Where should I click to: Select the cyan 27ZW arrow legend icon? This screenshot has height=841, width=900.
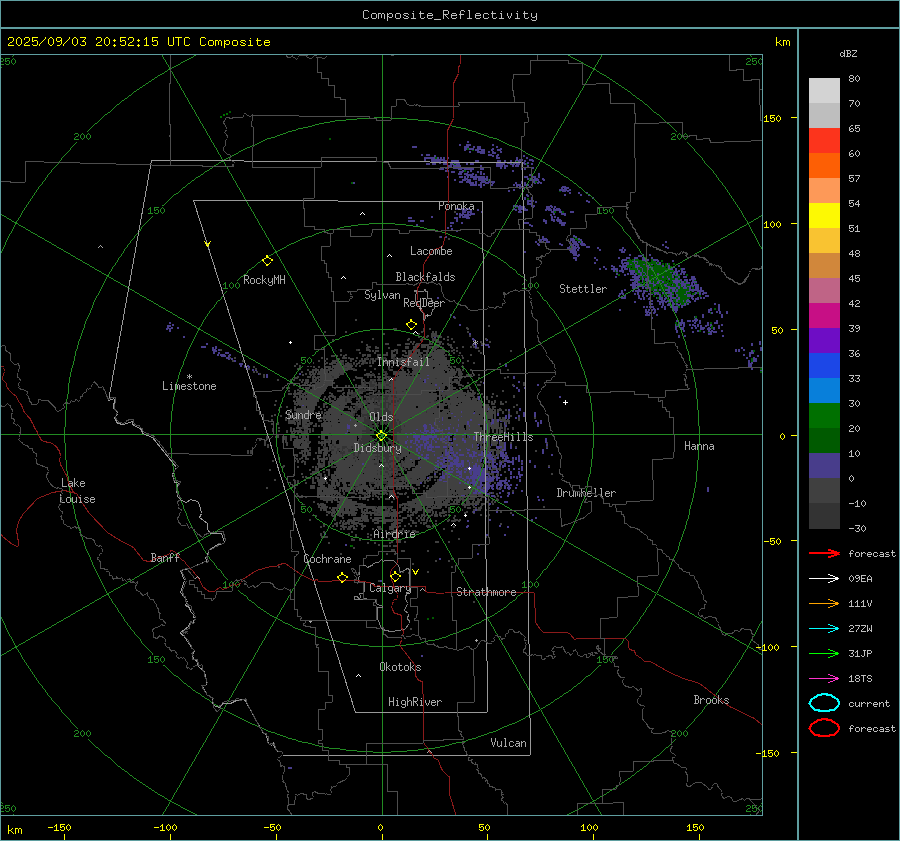824,628
